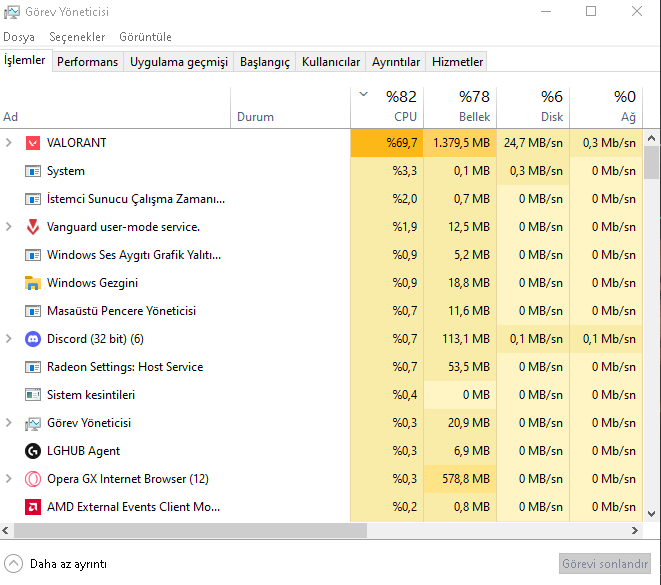
Task: Sort by the CPU column header
Action: pos(387,107)
